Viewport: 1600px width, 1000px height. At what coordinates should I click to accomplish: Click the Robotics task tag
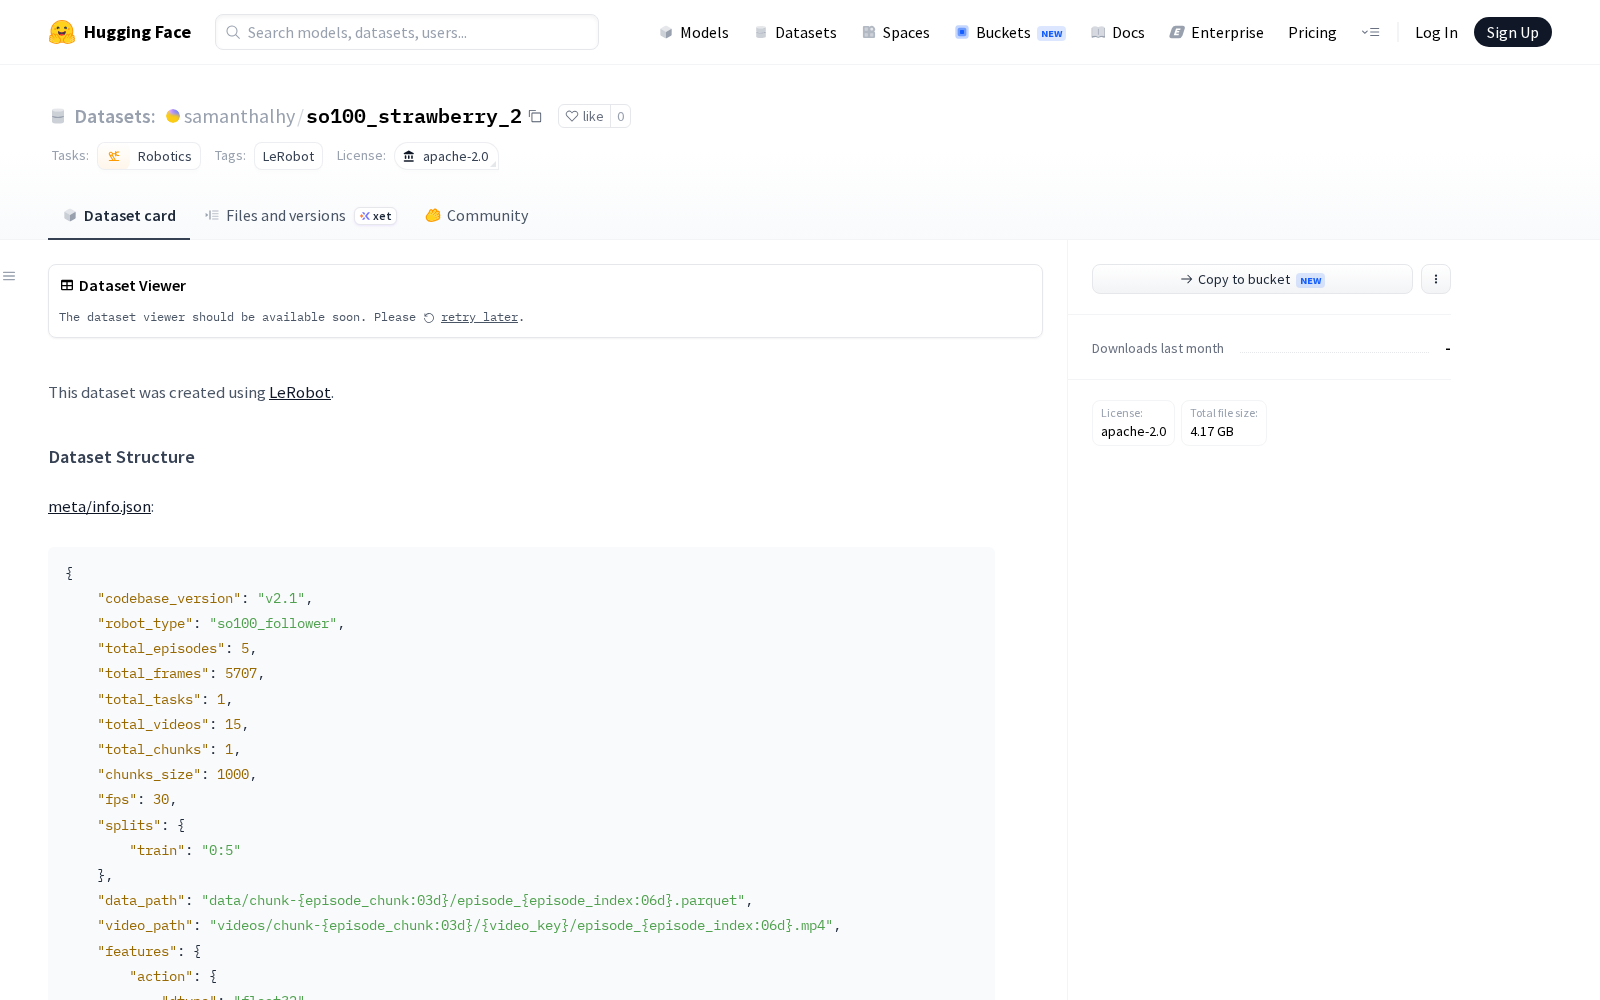tap(149, 156)
